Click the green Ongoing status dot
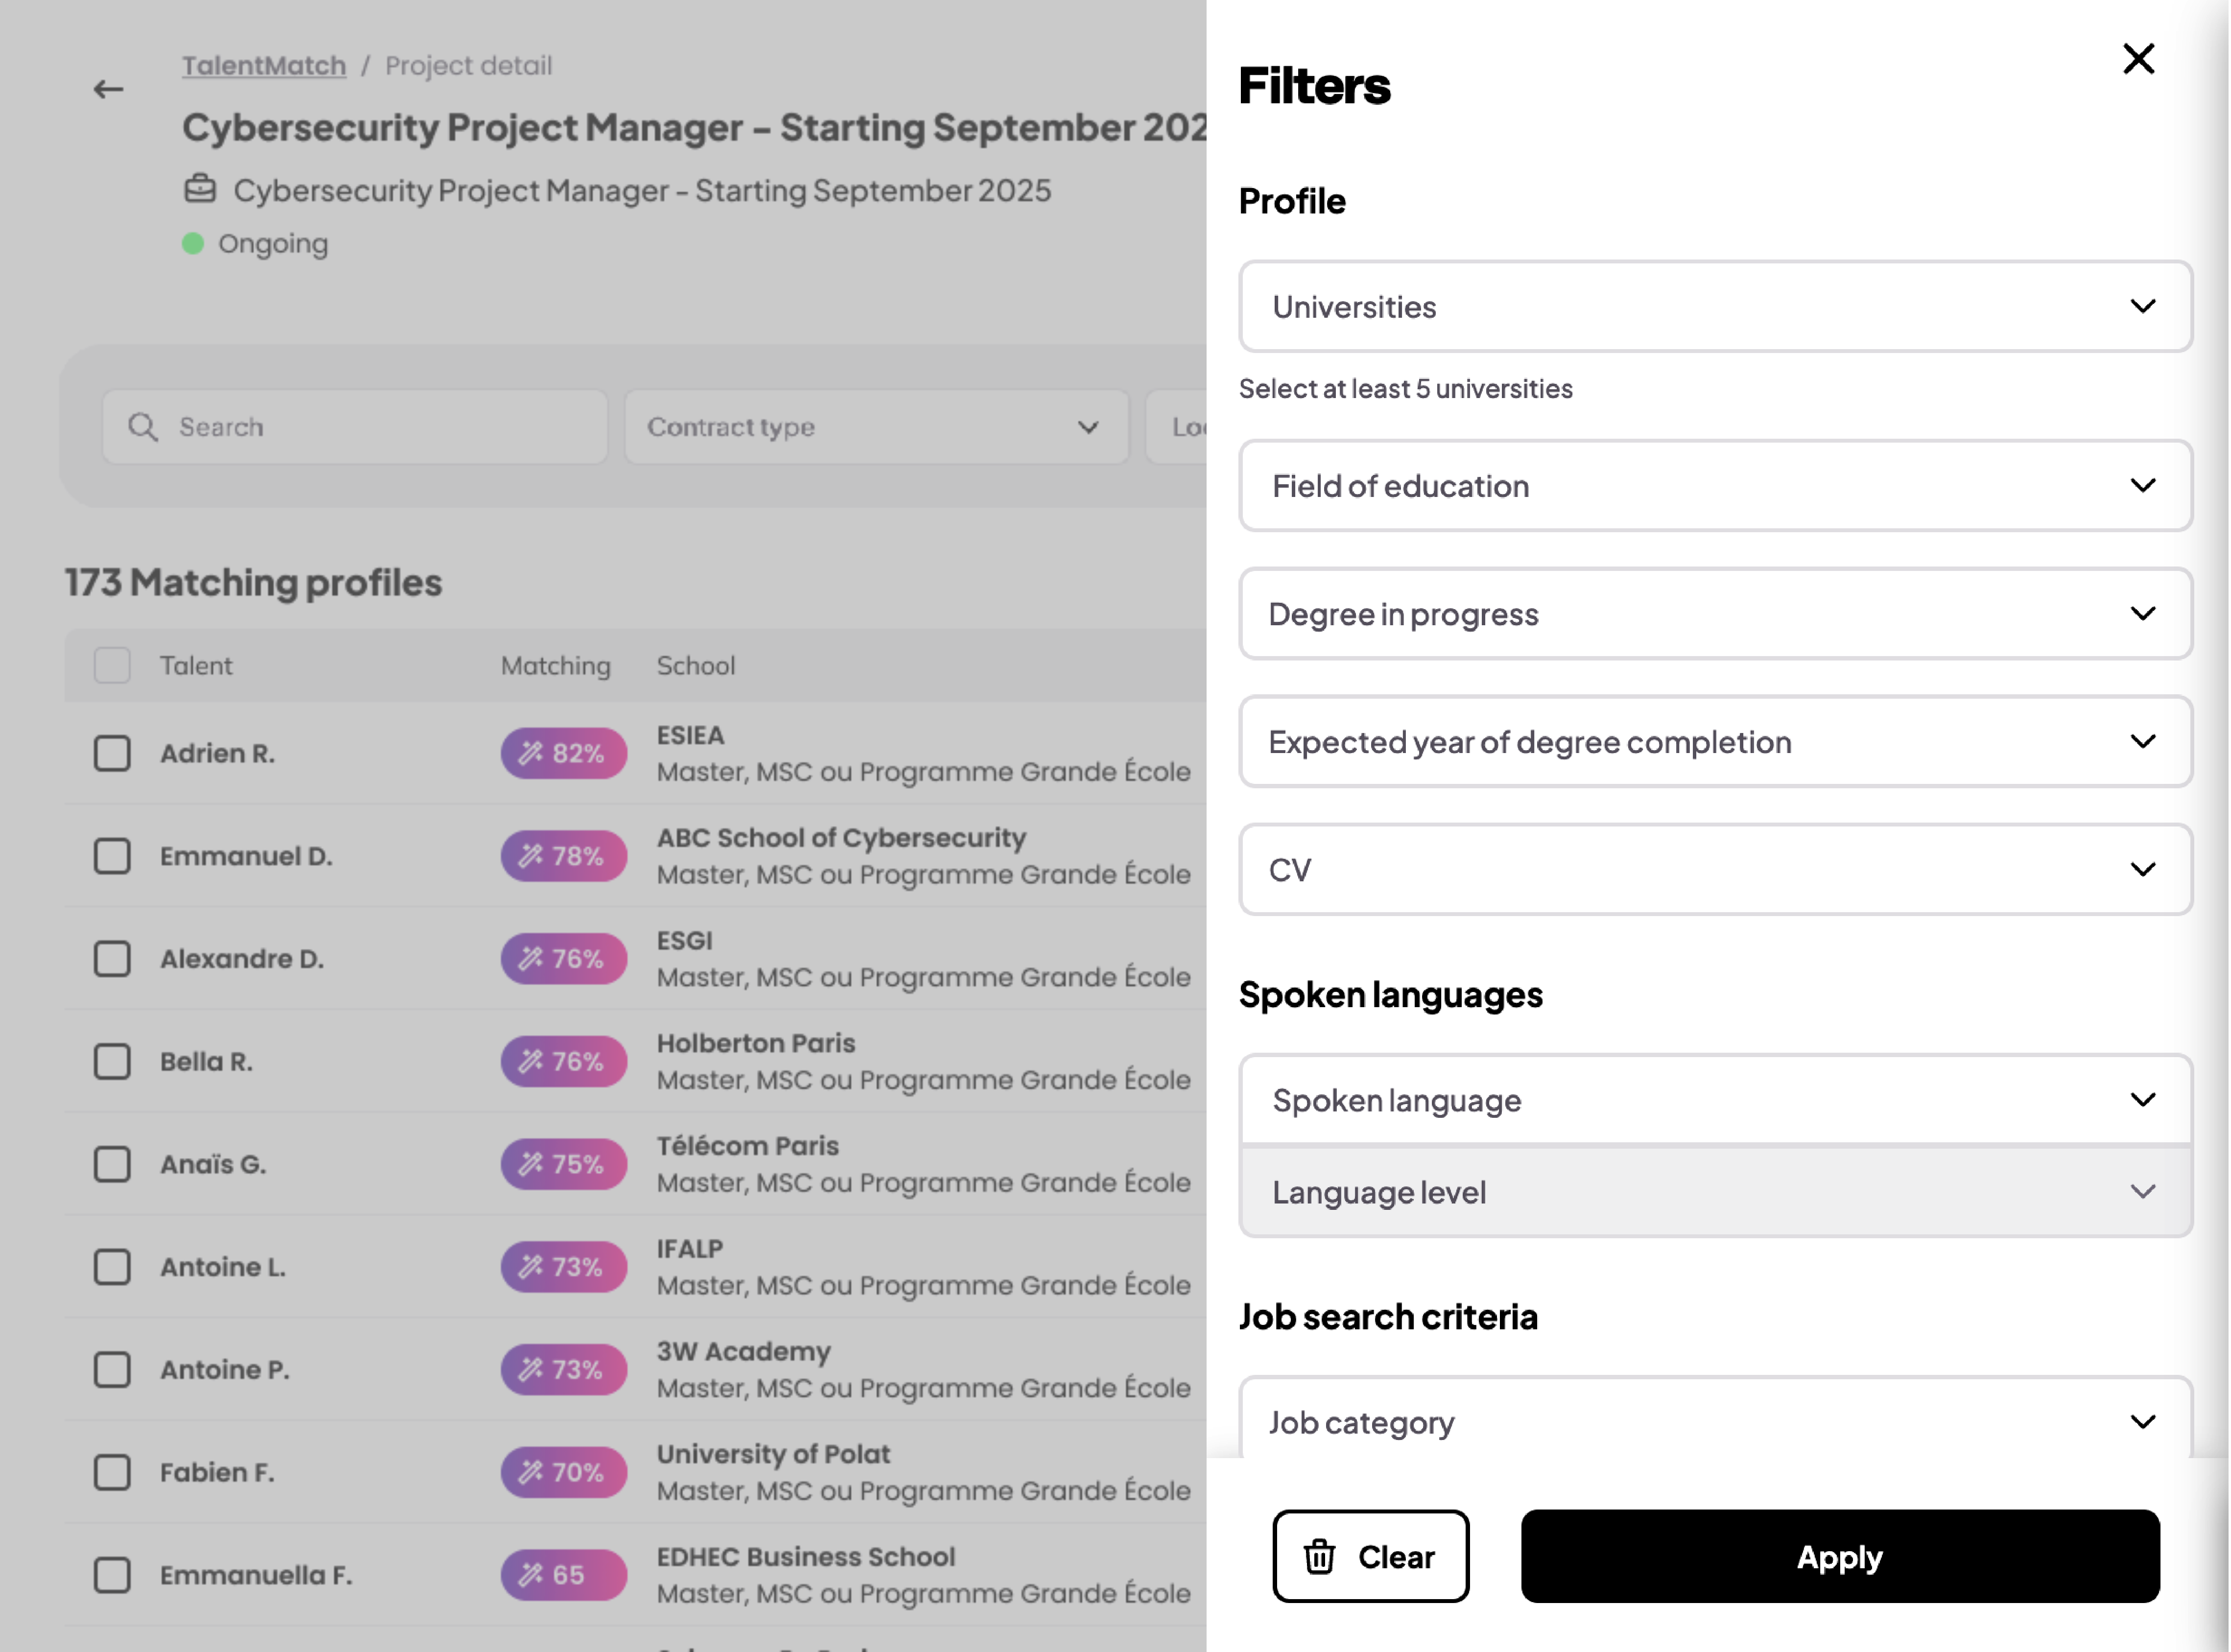 click(x=193, y=244)
